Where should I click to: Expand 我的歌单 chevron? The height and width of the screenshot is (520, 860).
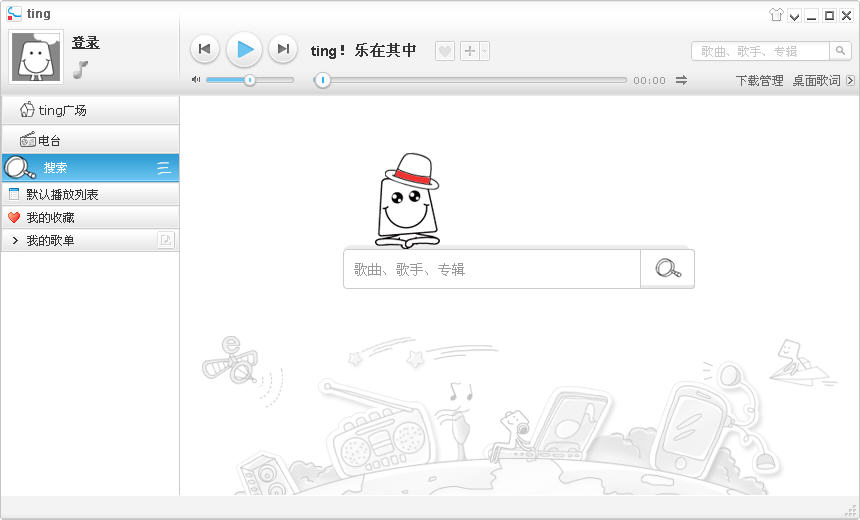pyautogui.click(x=15, y=240)
